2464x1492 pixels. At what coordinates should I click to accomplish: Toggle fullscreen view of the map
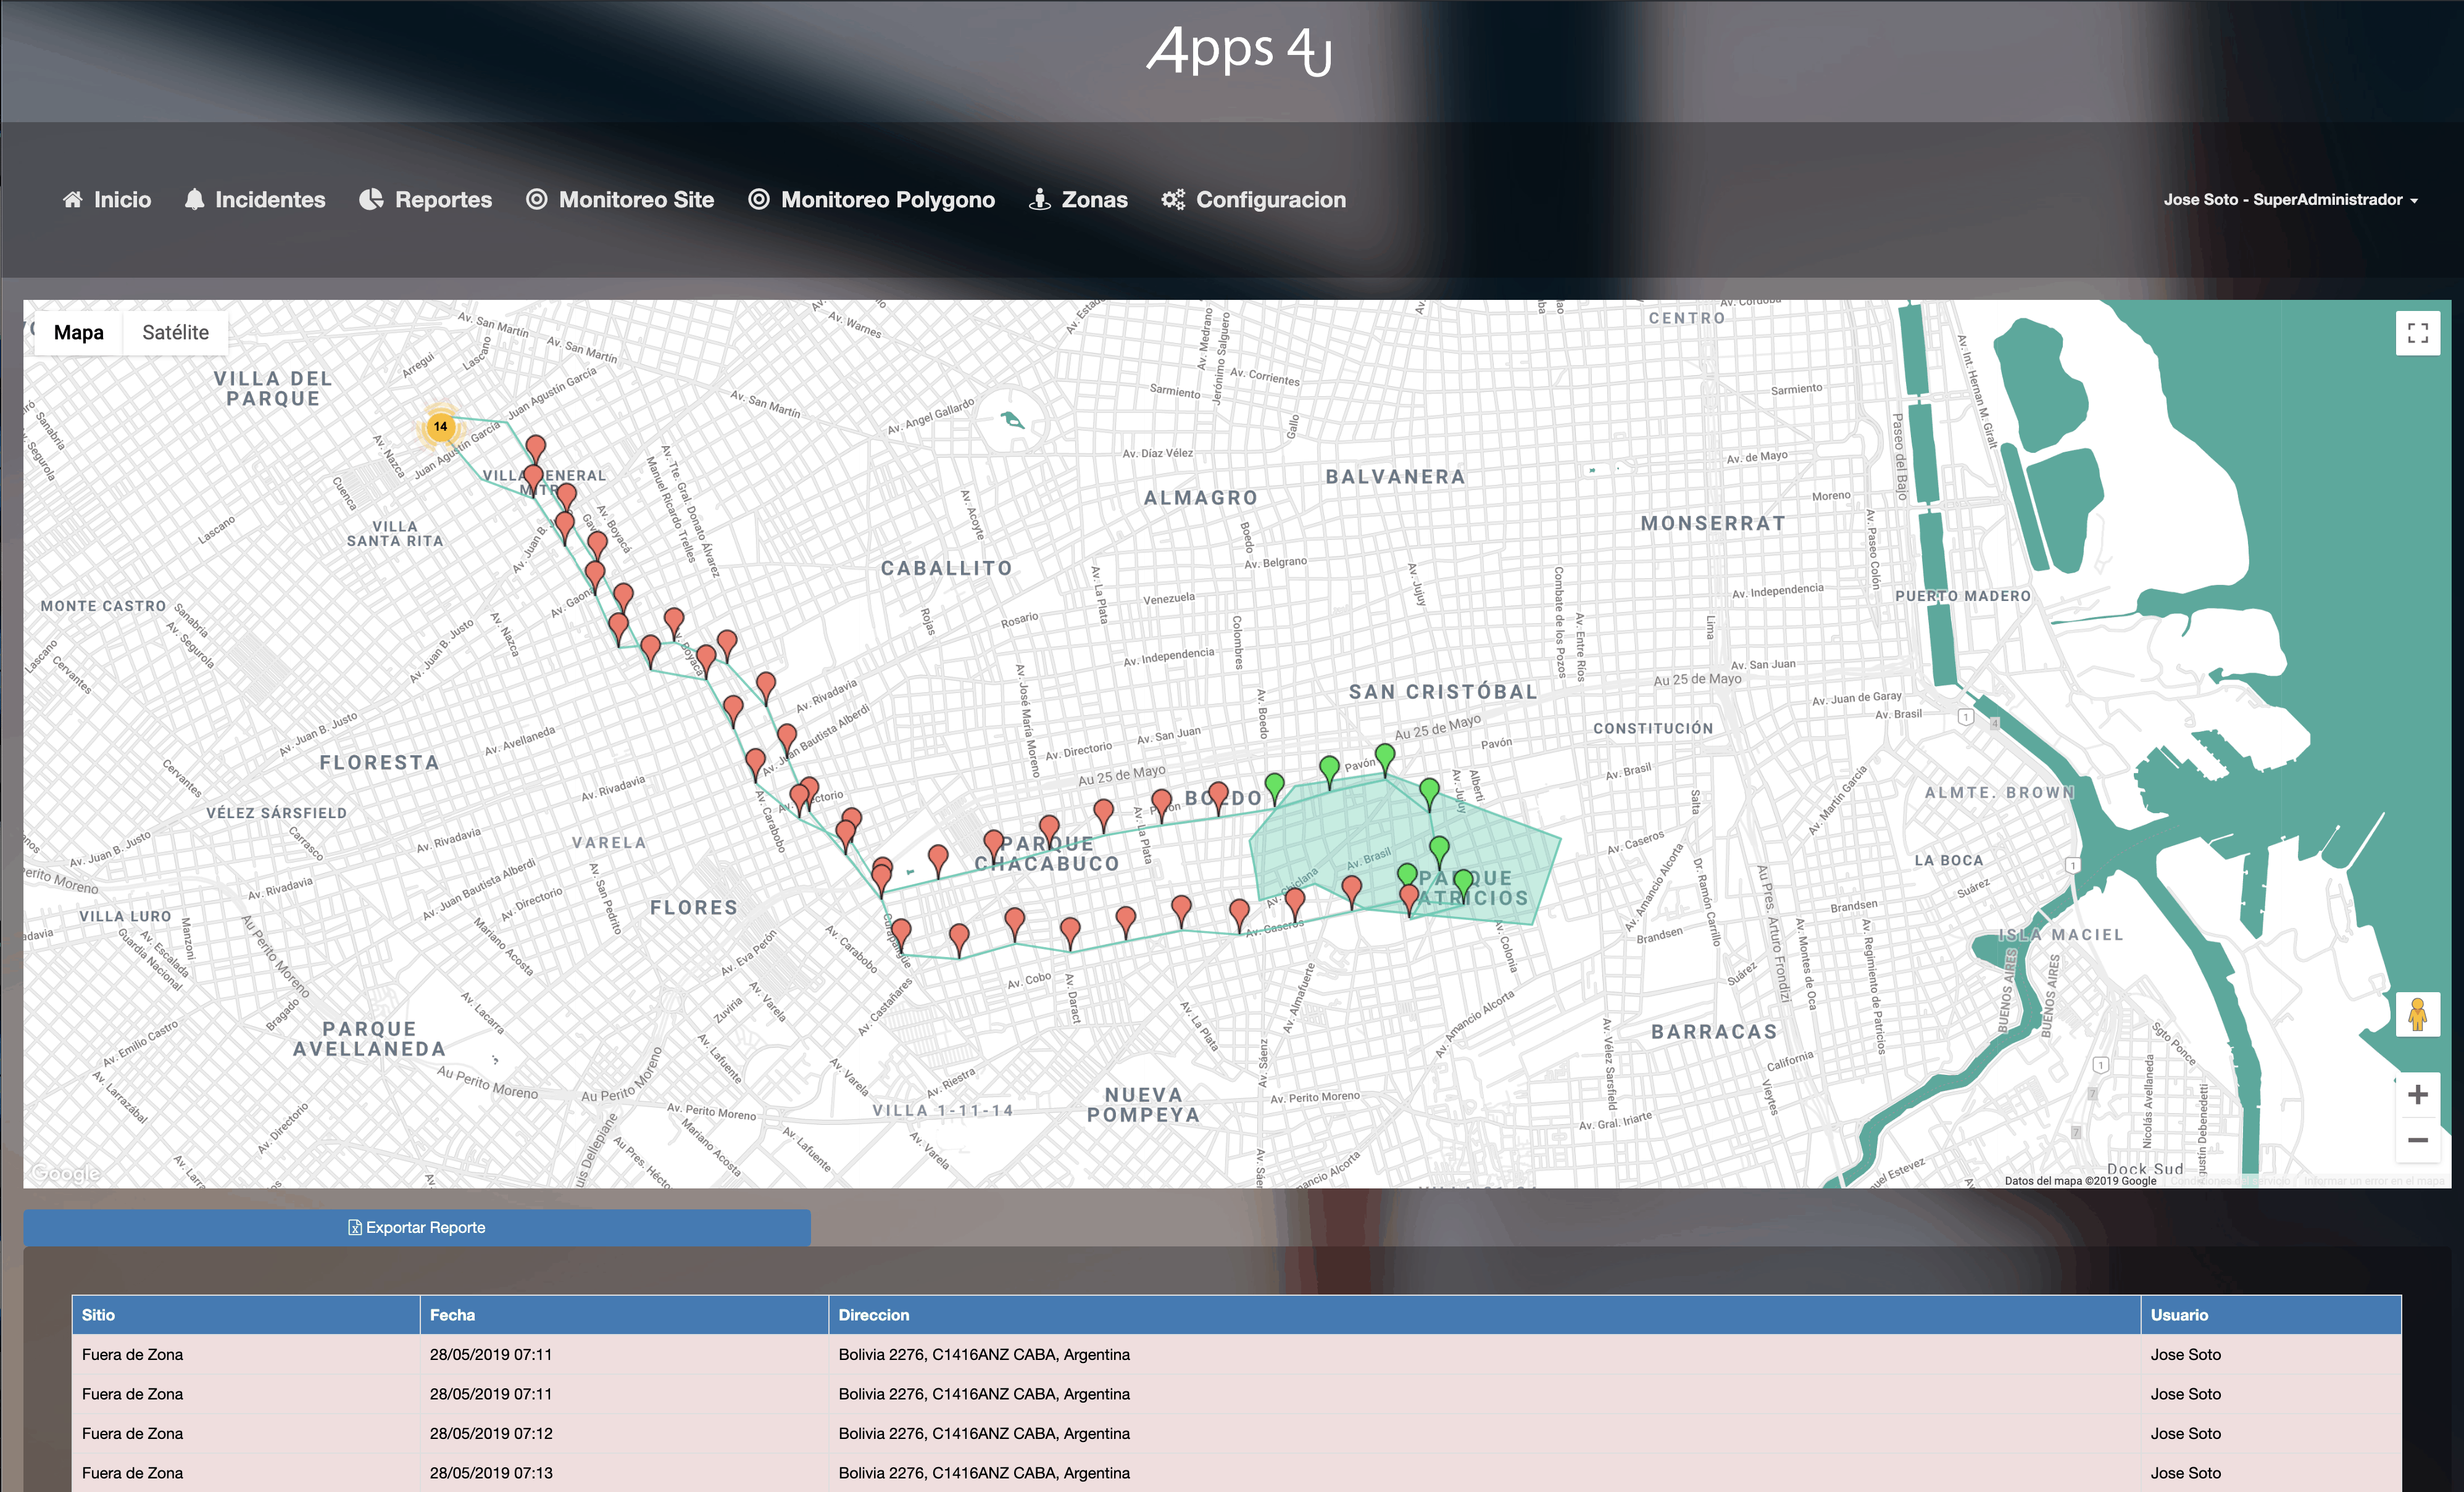2417,333
